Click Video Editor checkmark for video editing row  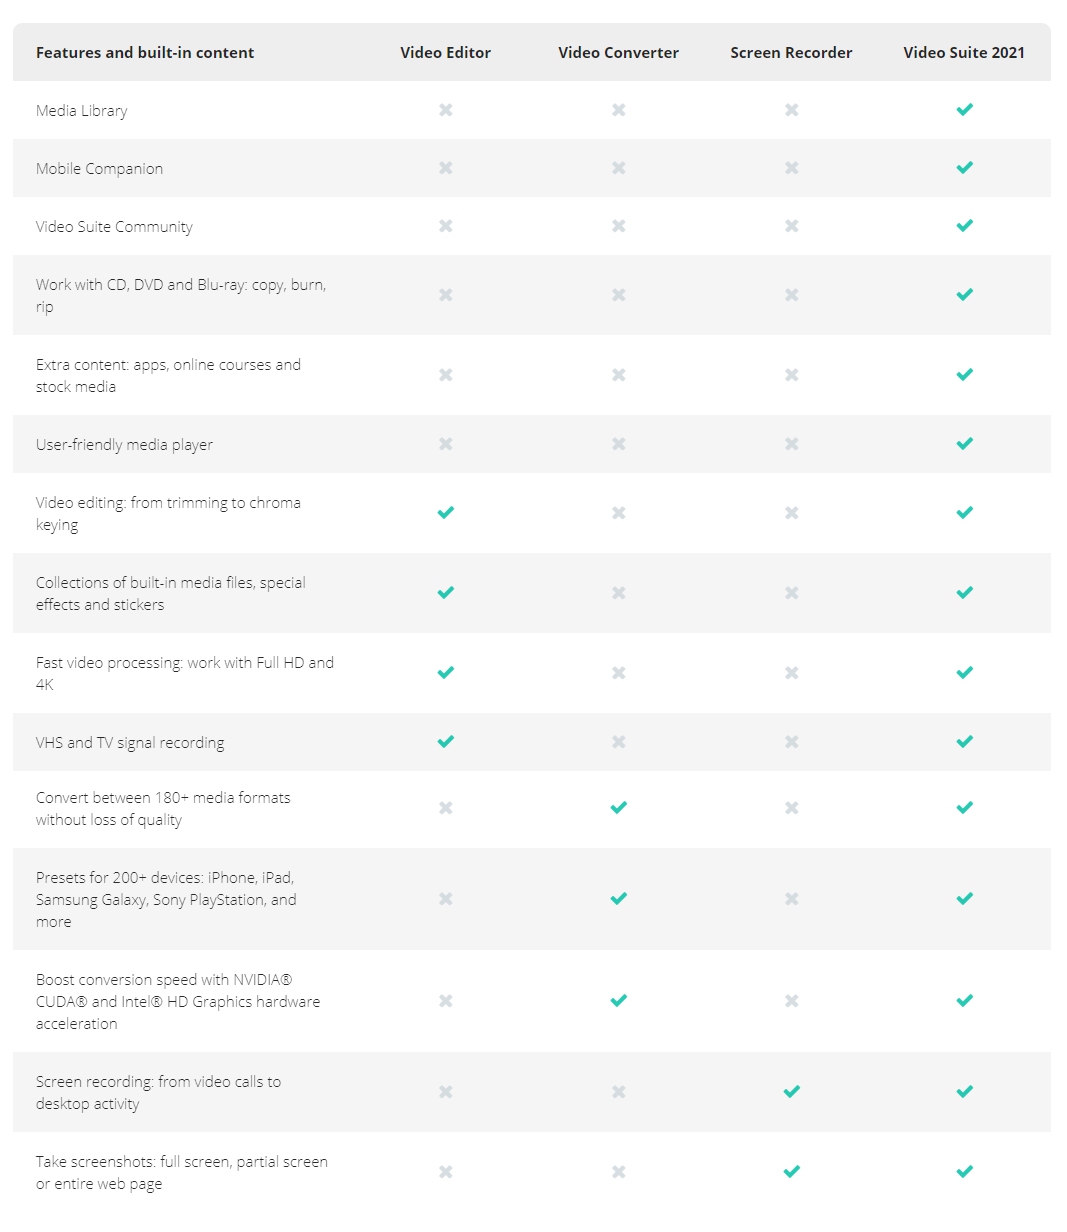click(x=446, y=513)
